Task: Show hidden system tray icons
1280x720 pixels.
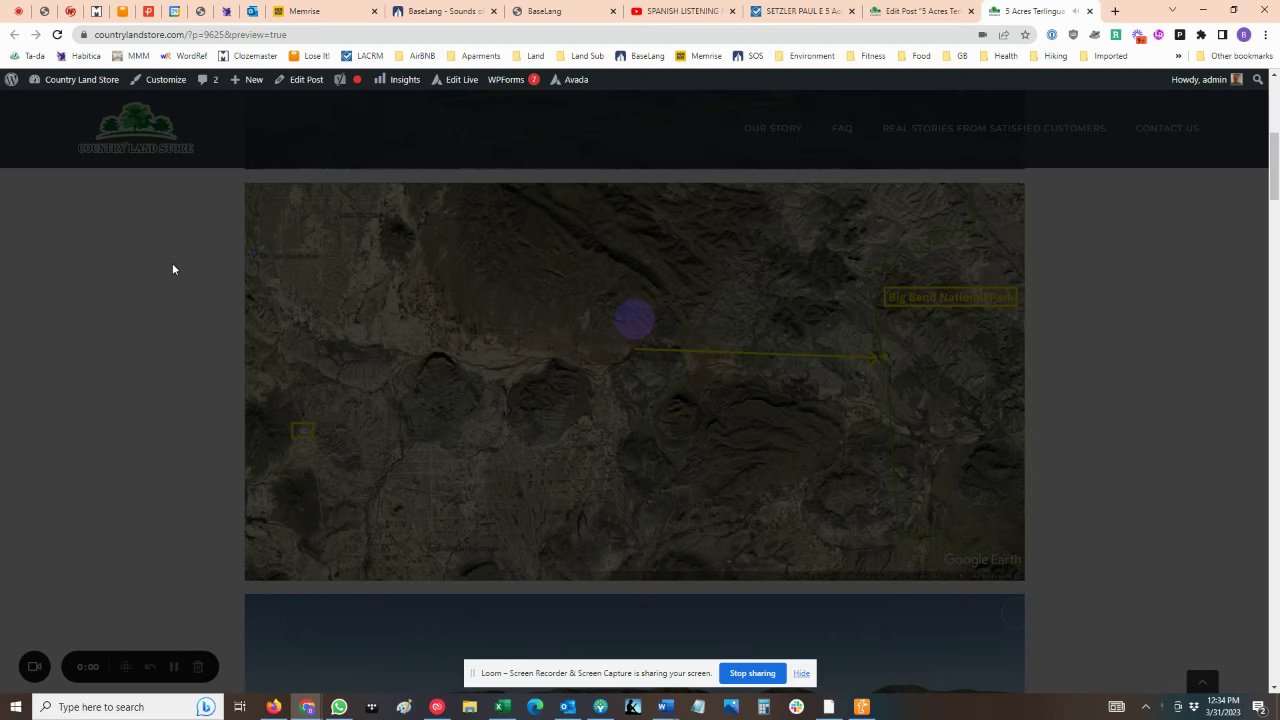Action: (x=1145, y=707)
